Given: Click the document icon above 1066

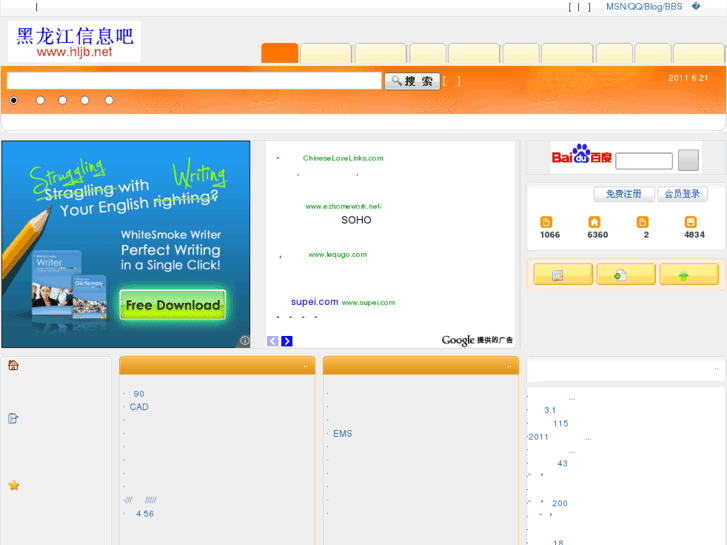Looking at the screenshot, I should coord(546,222).
